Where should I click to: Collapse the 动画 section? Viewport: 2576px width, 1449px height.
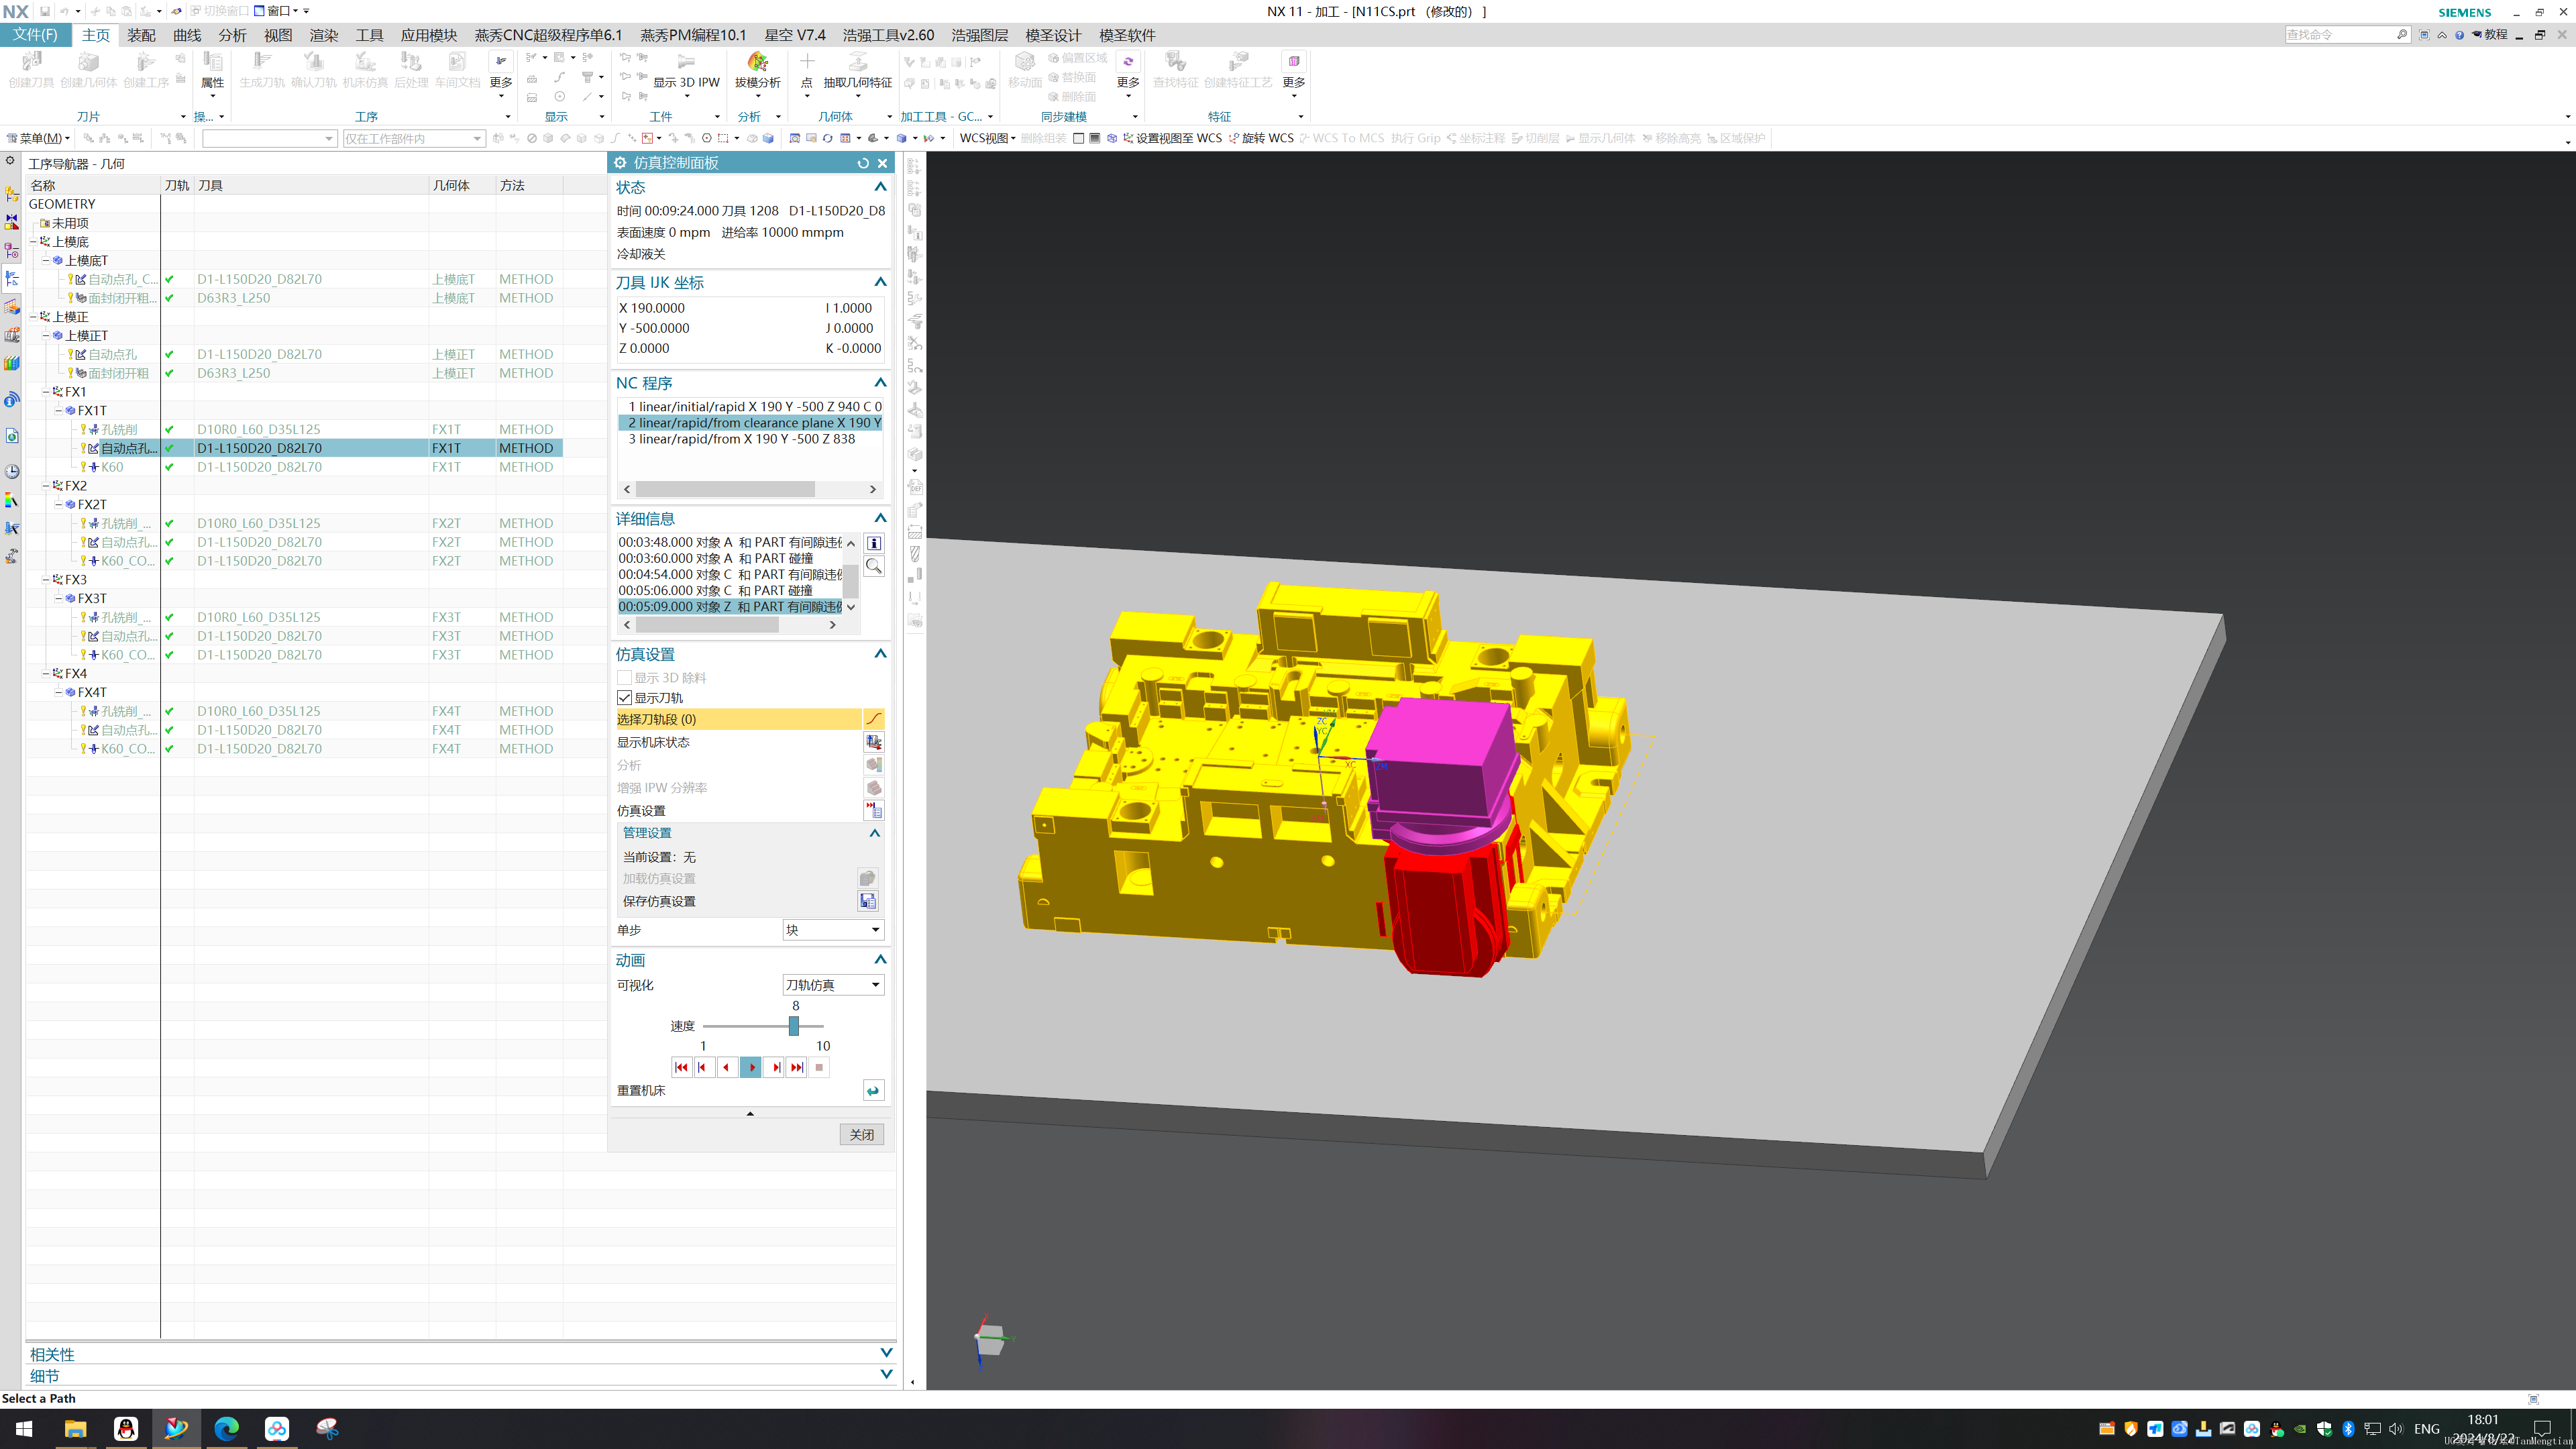(880, 960)
